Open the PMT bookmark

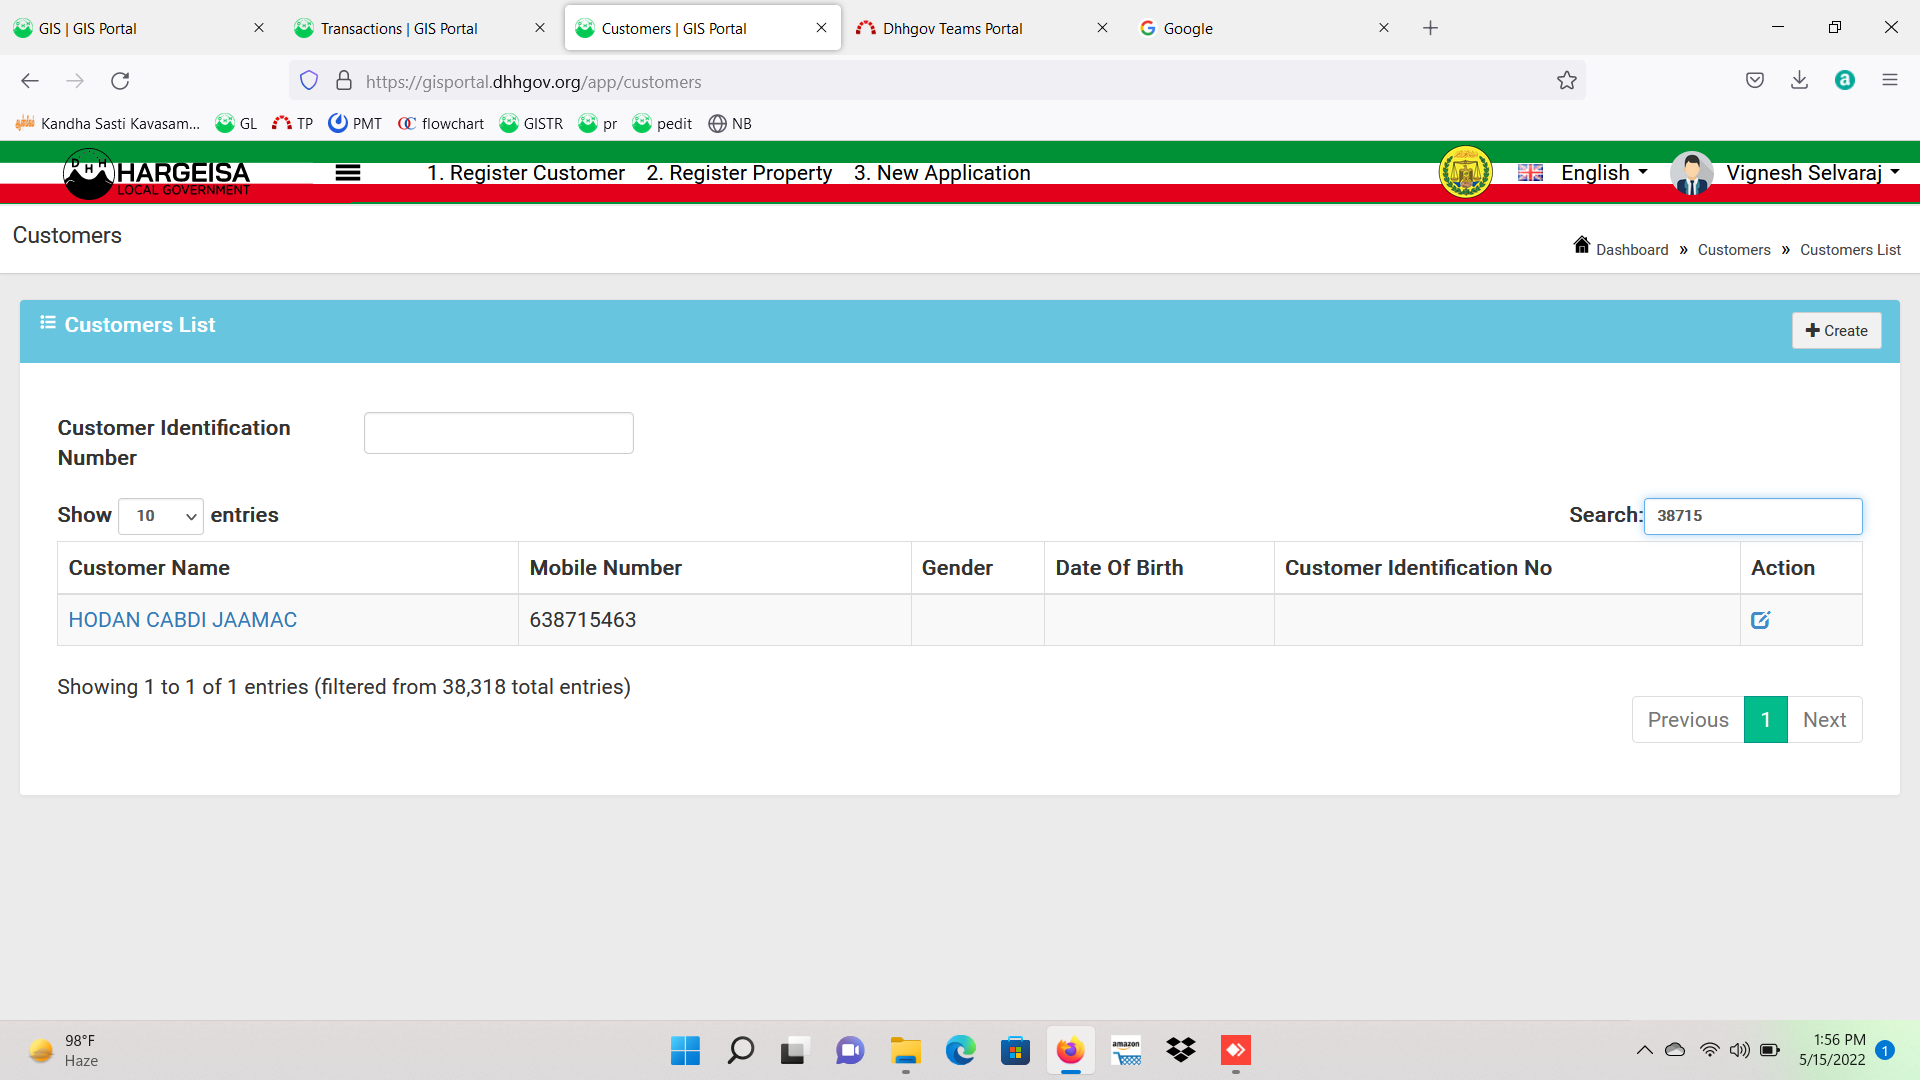pos(355,124)
